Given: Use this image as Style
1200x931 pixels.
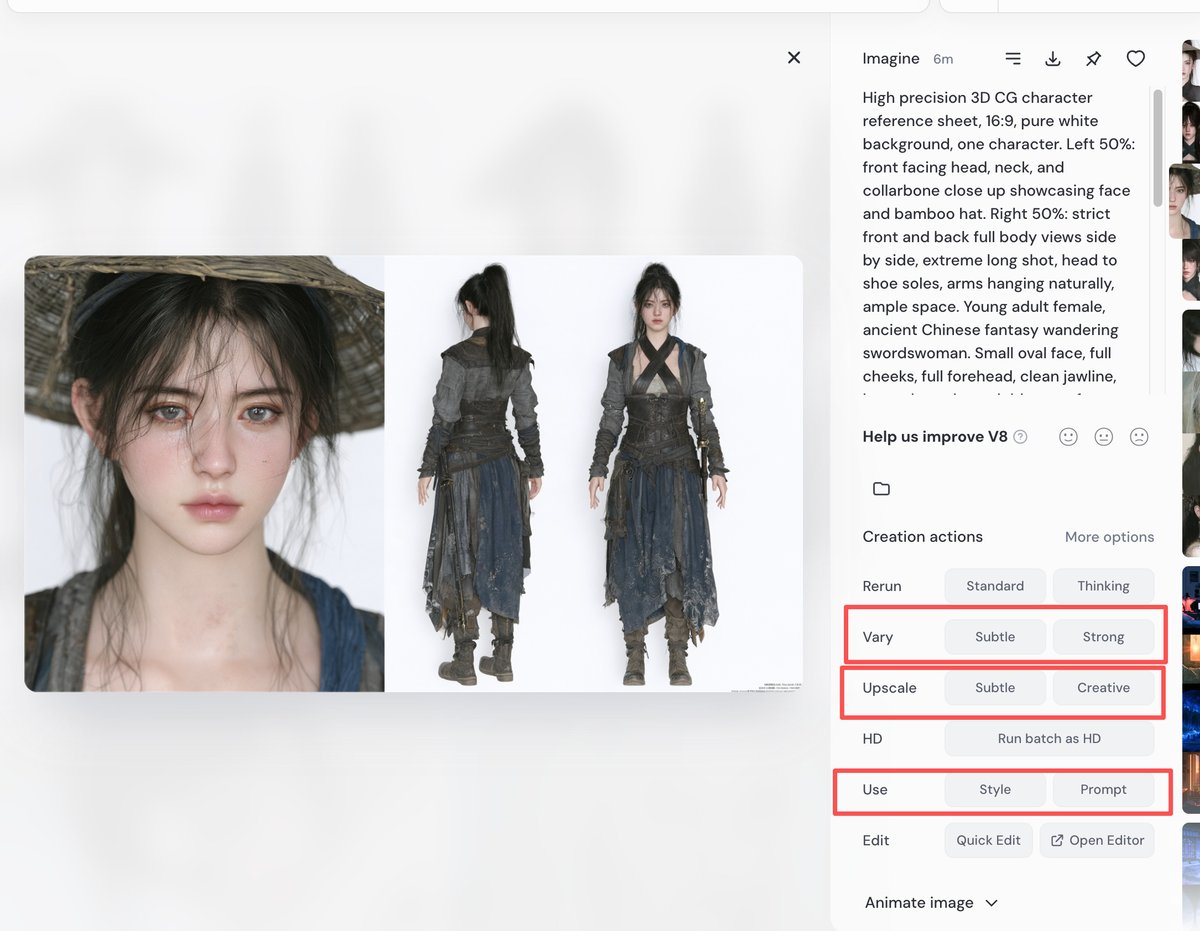Looking at the screenshot, I should click(995, 790).
